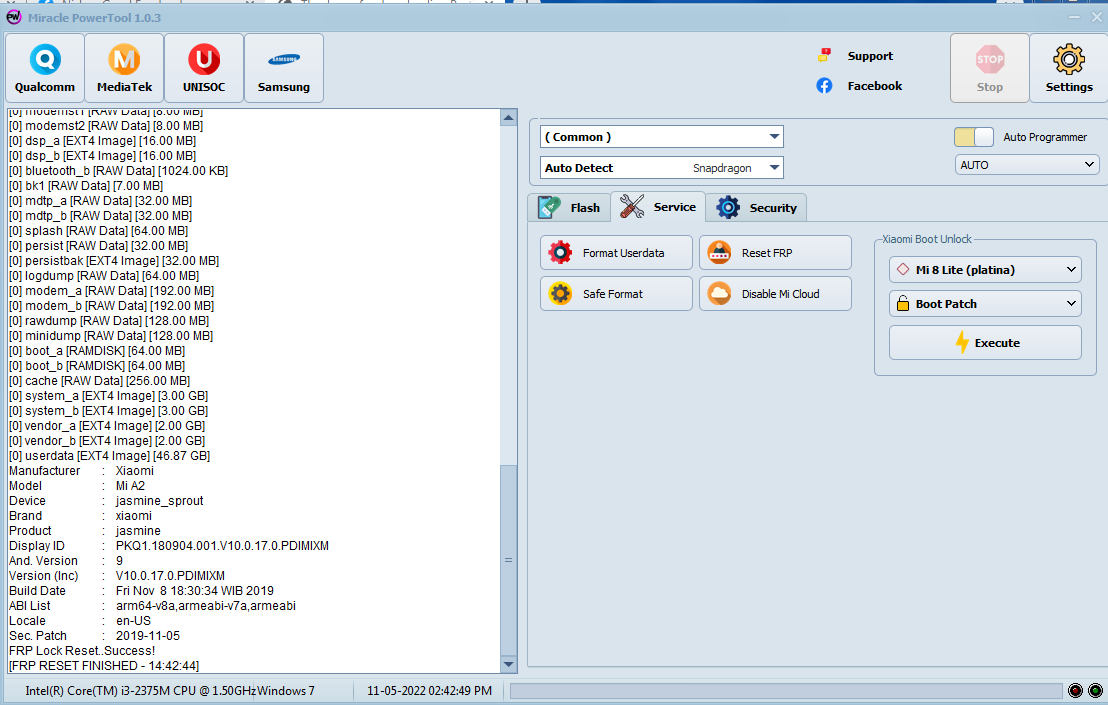Click the log scrollbar up arrow
The image size is (1108, 705).
508,118
